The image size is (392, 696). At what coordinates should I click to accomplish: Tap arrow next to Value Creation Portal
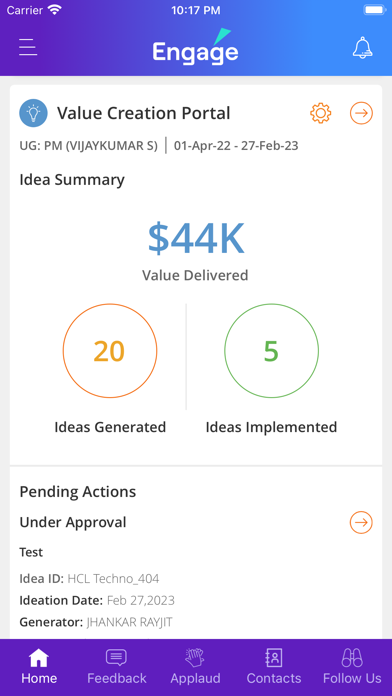(x=361, y=113)
